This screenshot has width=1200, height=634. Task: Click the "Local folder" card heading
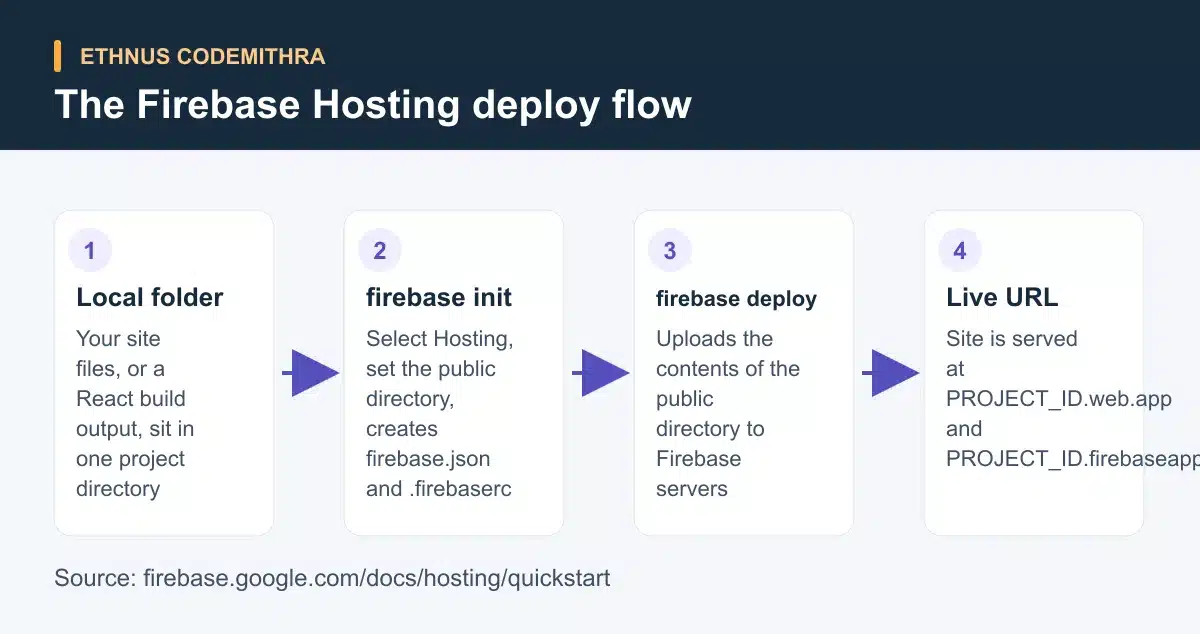click(x=150, y=297)
